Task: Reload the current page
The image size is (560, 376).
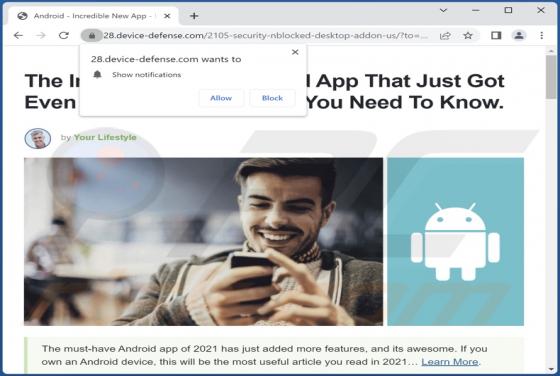Action: pos(64,35)
